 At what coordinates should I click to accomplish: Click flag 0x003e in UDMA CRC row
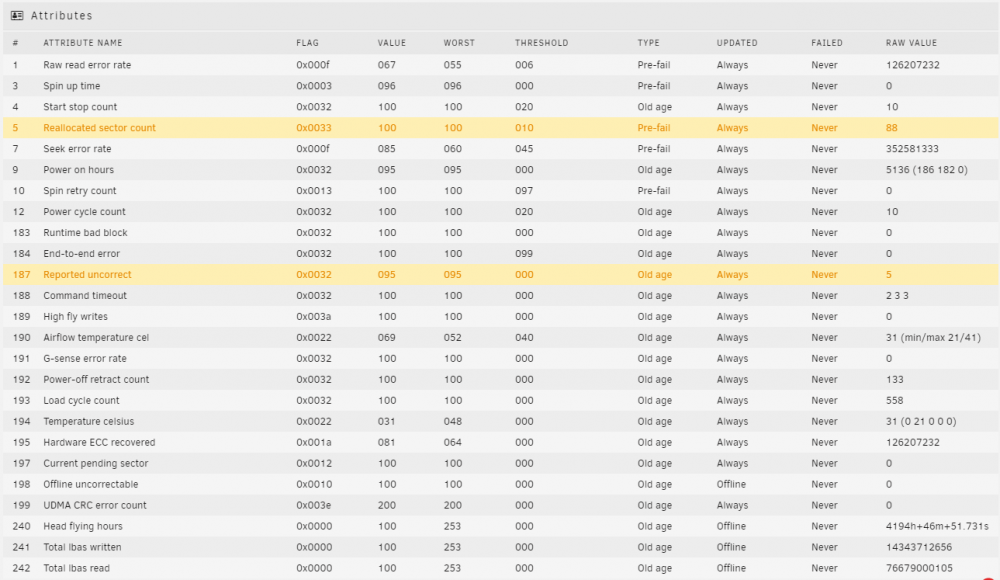[314, 505]
